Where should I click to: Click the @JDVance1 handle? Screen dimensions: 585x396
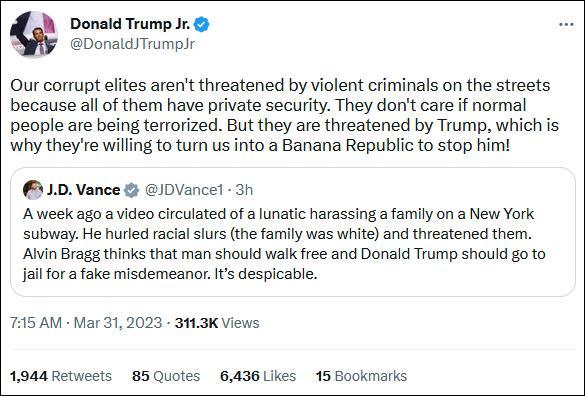(x=184, y=190)
